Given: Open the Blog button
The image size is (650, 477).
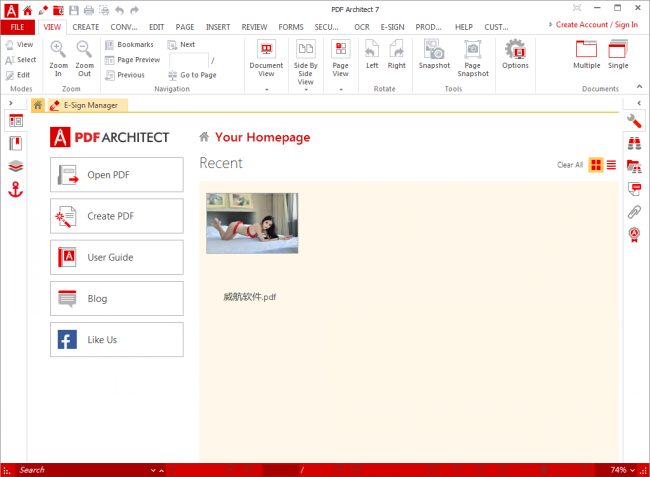Looking at the screenshot, I should point(117,298).
